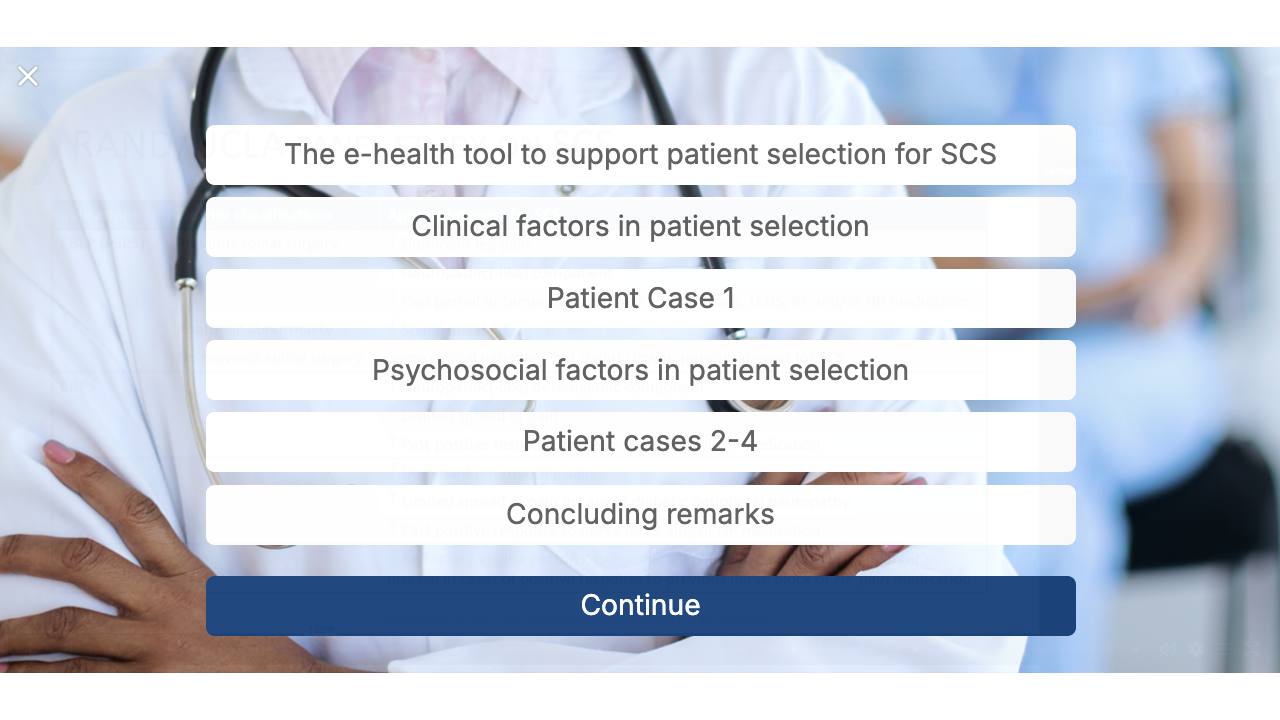The height and width of the screenshot is (720, 1280).
Task: Click the faint captions icon beside the gear
Action: (1224, 649)
